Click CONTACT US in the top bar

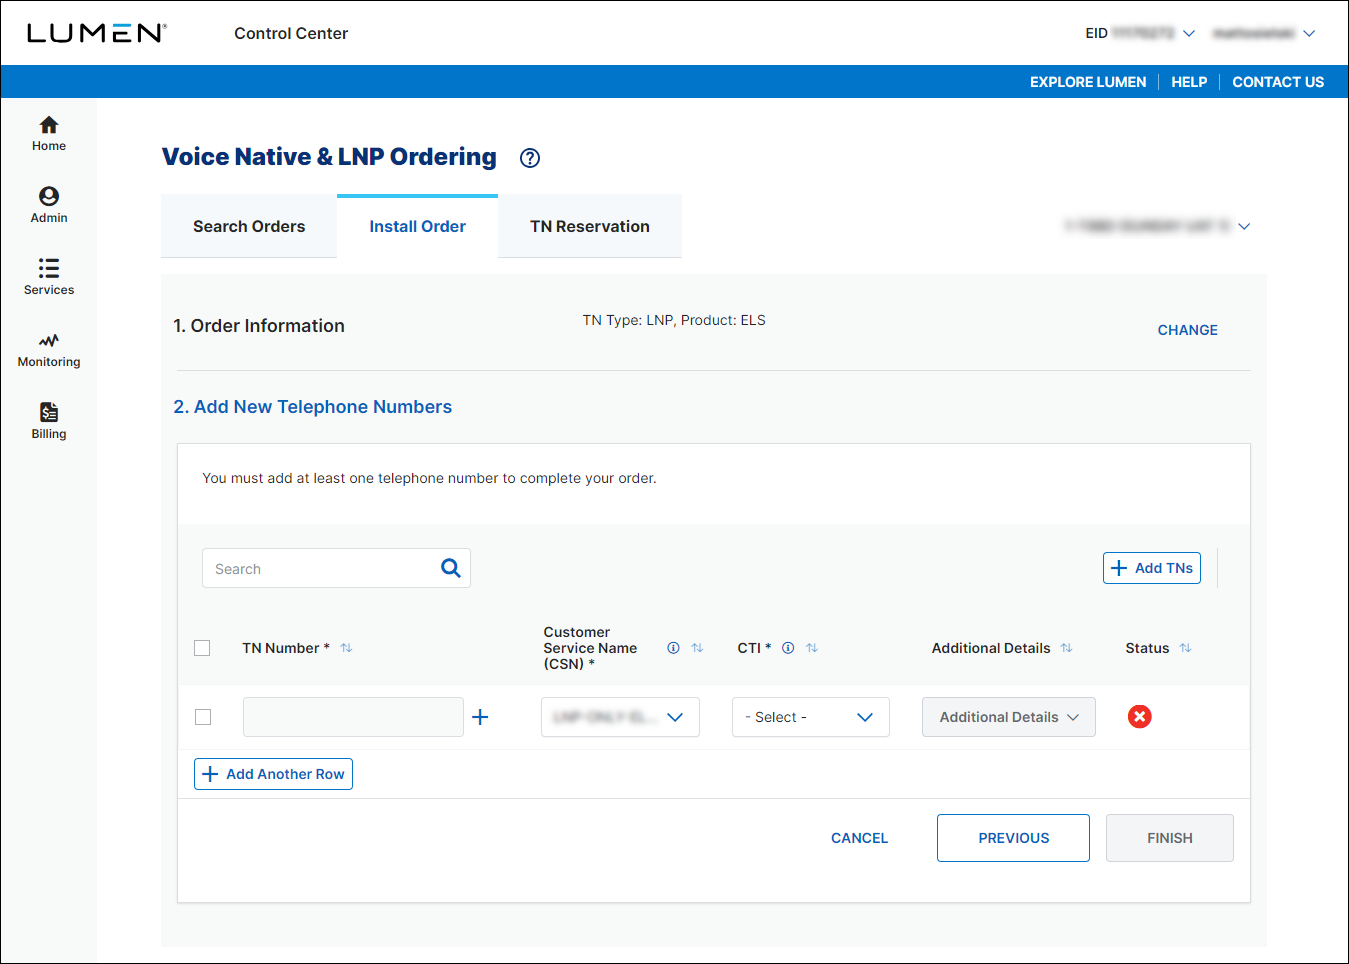pyautogui.click(x=1278, y=82)
